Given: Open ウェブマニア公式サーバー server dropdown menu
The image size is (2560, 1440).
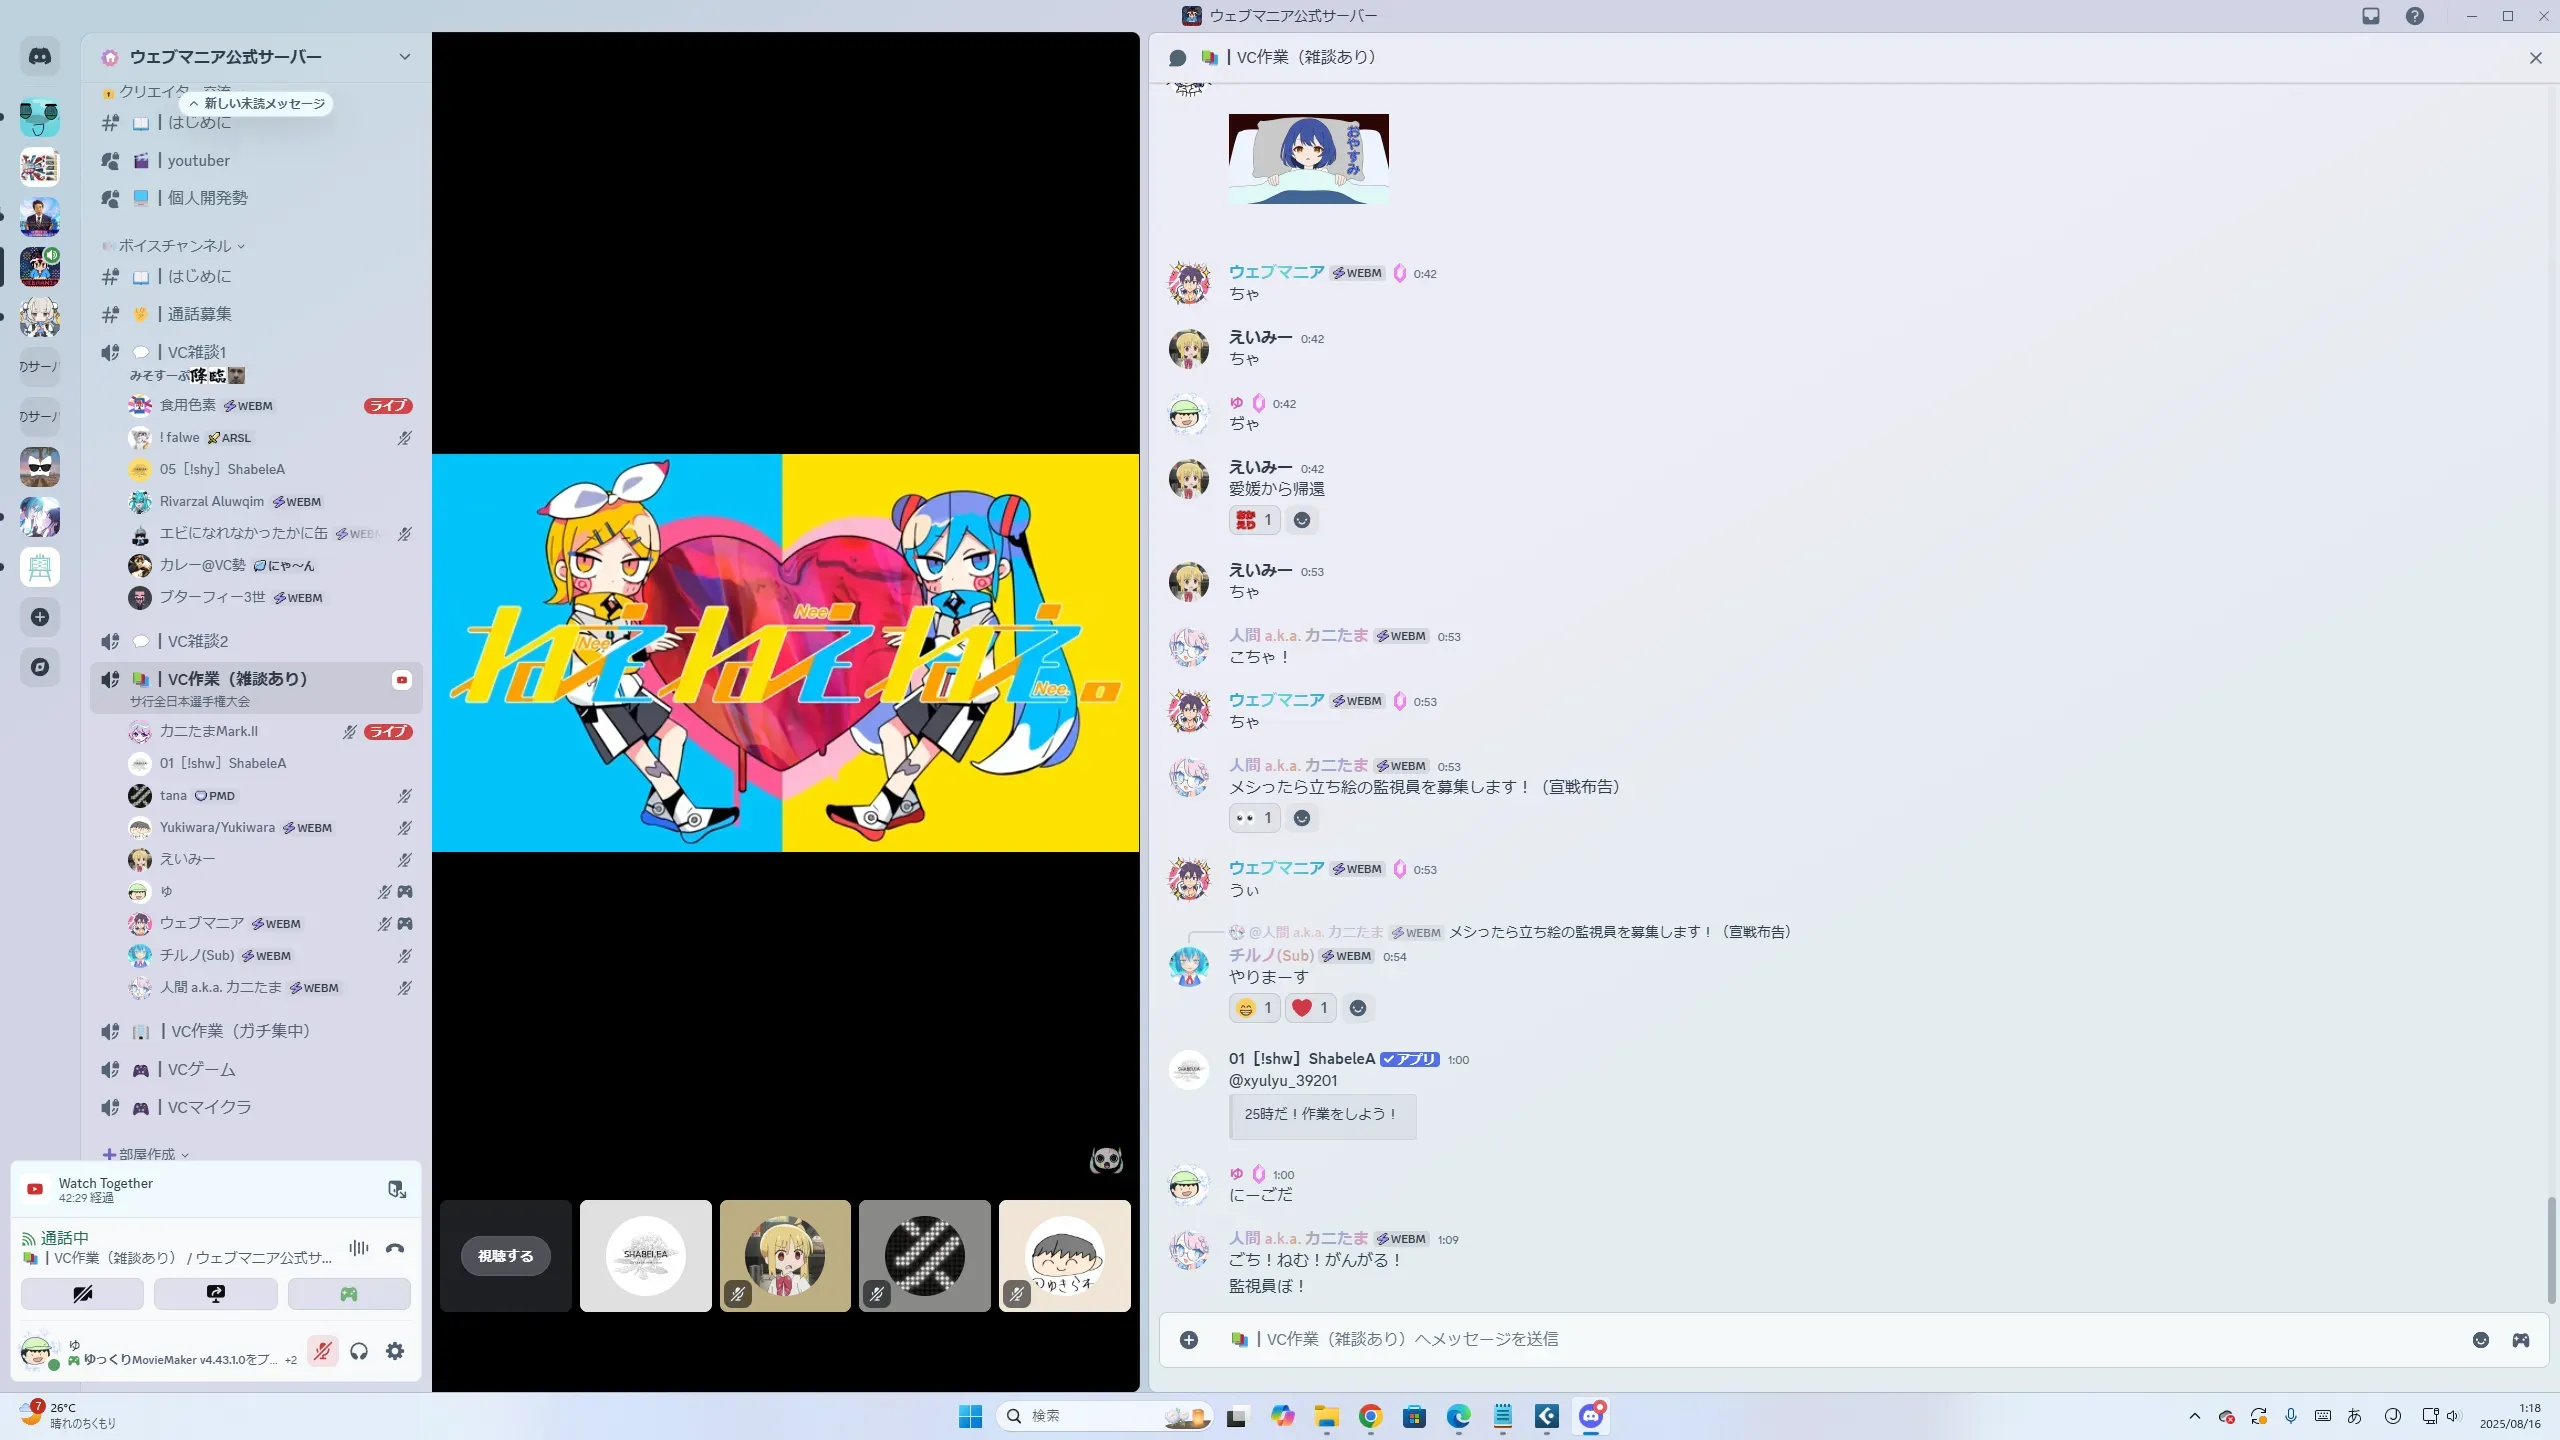Looking at the screenshot, I should pyautogui.click(x=404, y=57).
